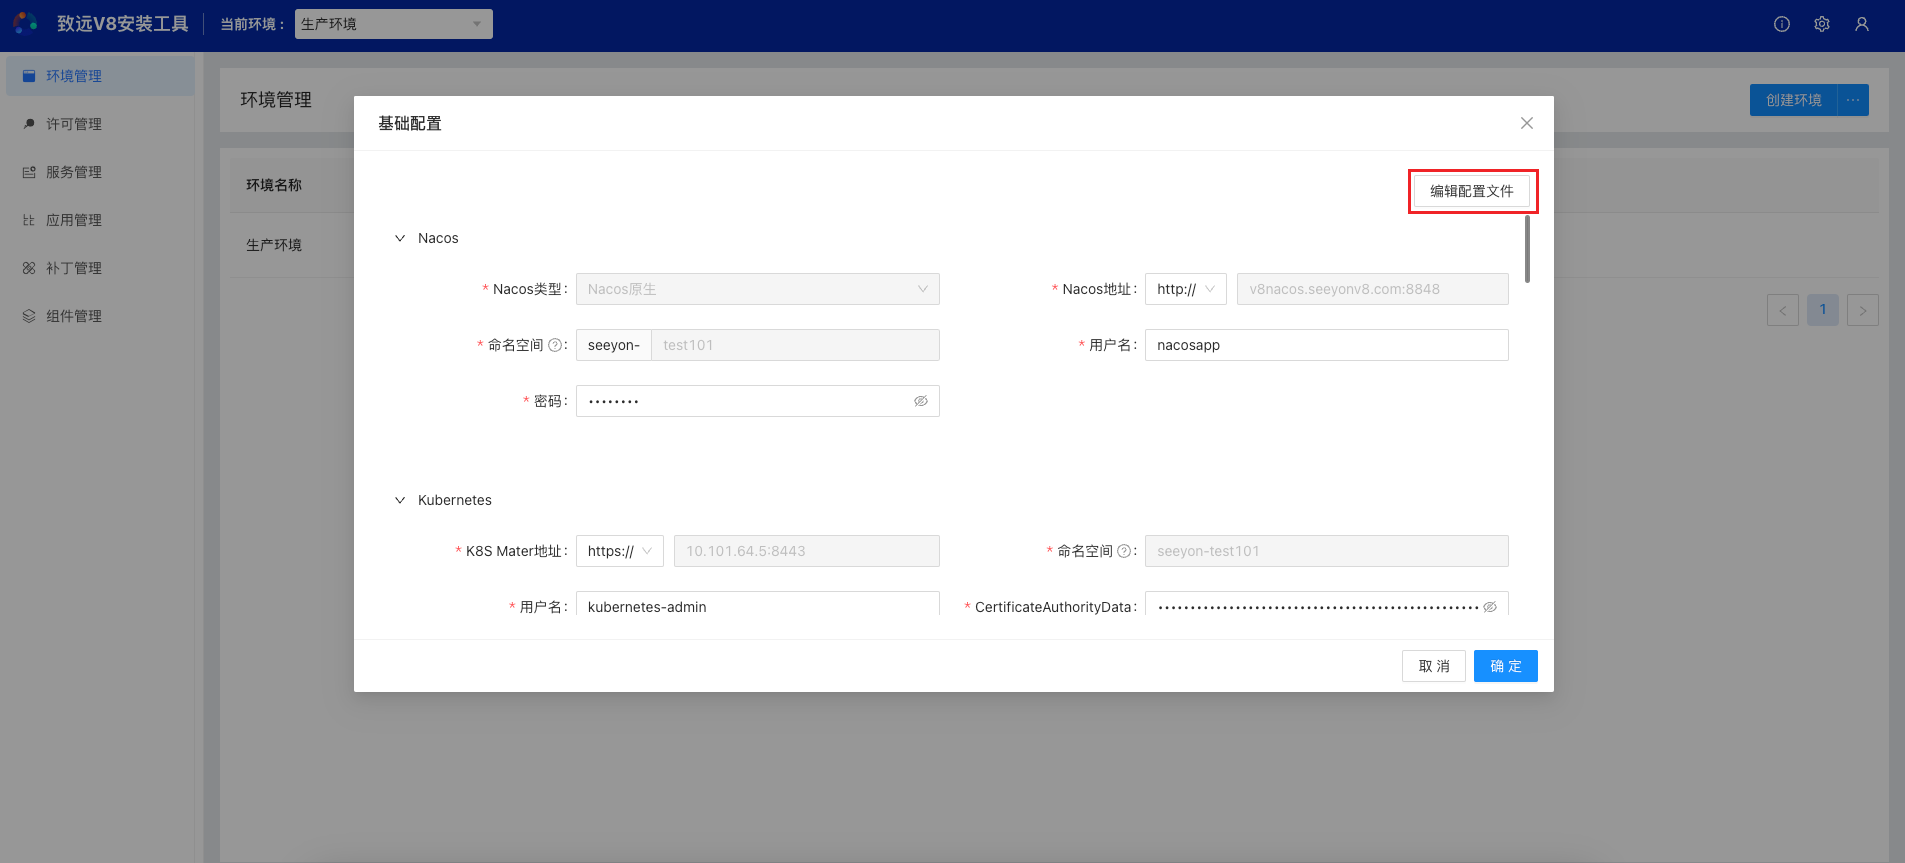Open 许可管理 in the sidebar
This screenshot has height=863, width=1905.
[74, 124]
